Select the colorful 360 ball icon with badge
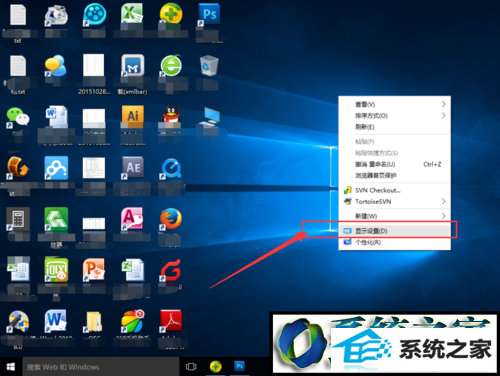The image size is (500, 376). tap(132, 321)
